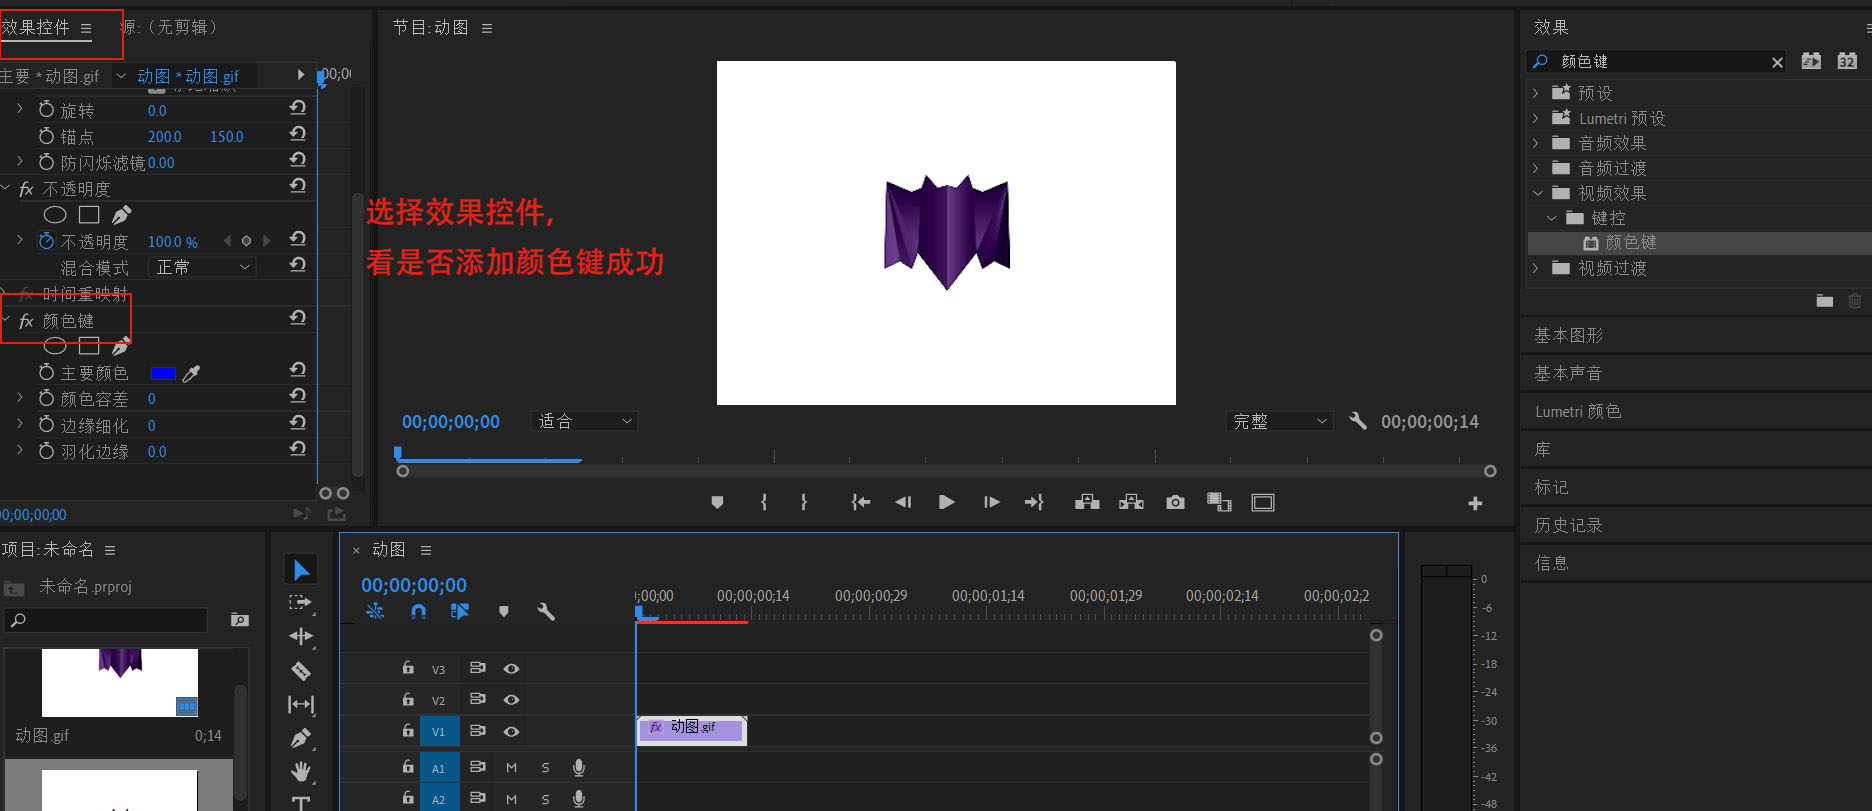Click the Program monitor playhead scrub bar
The width and height of the screenshot is (1872, 811).
pyautogui.click(x=945, y=458)
